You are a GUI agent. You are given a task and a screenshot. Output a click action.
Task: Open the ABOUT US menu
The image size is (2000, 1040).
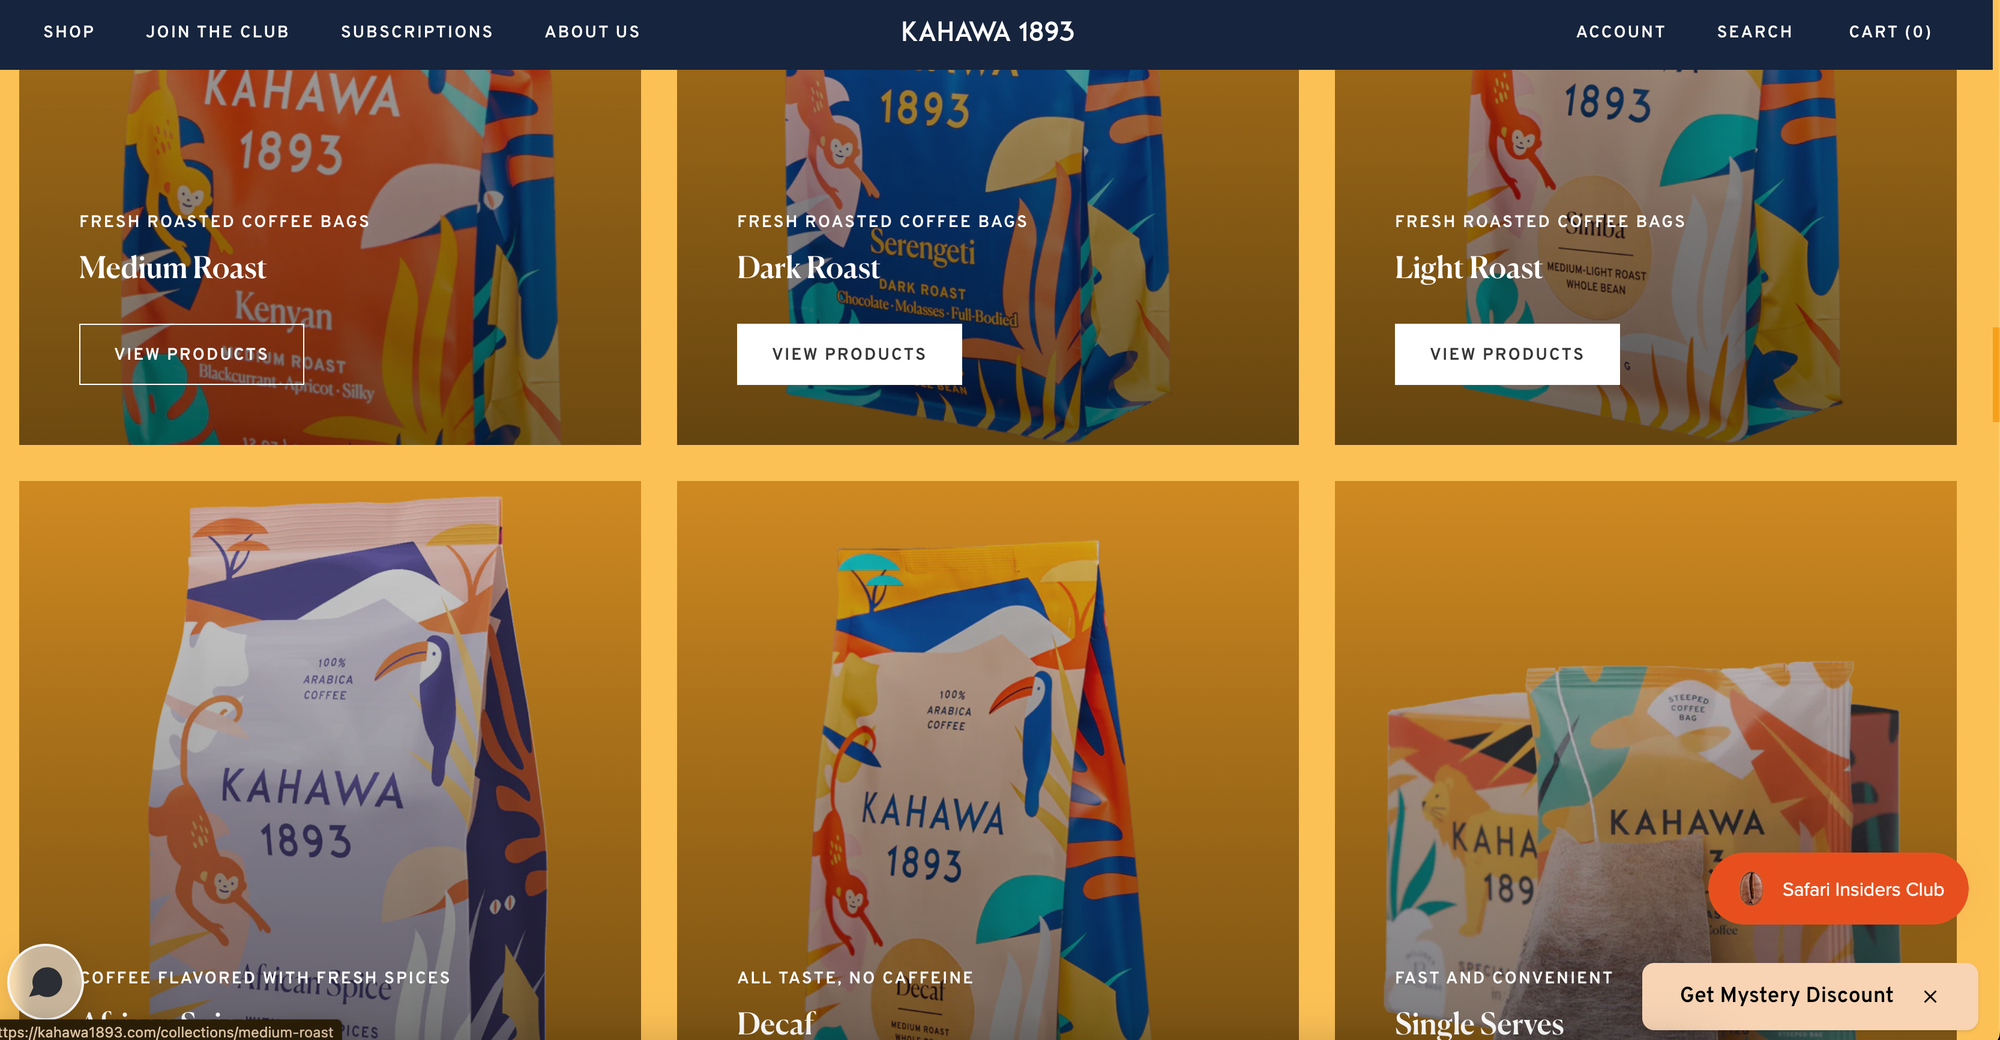tap(592, 32)
